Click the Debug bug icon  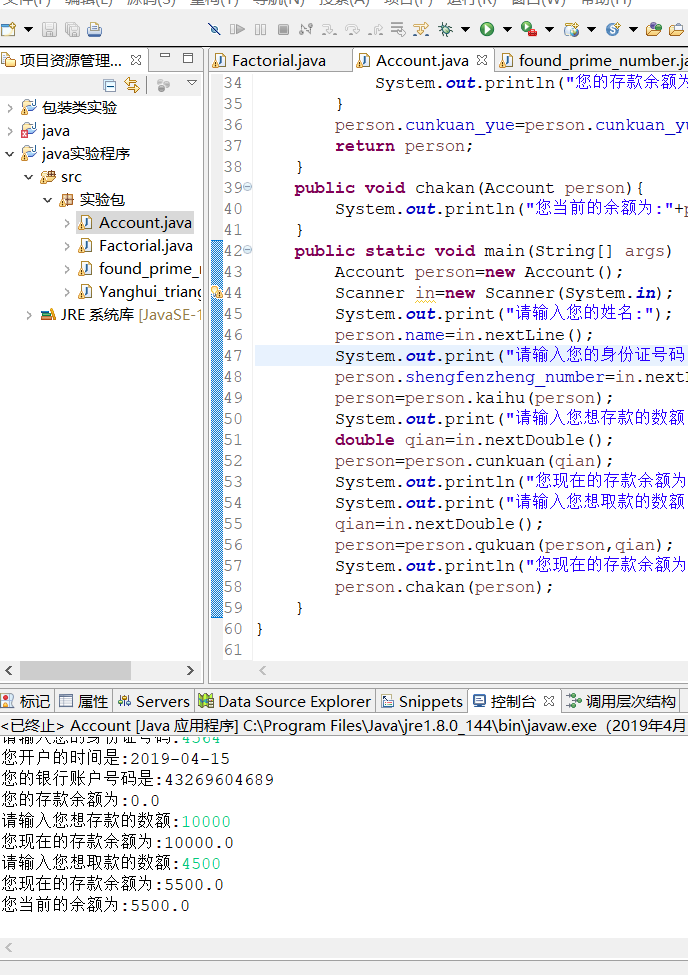pos(445,29)
